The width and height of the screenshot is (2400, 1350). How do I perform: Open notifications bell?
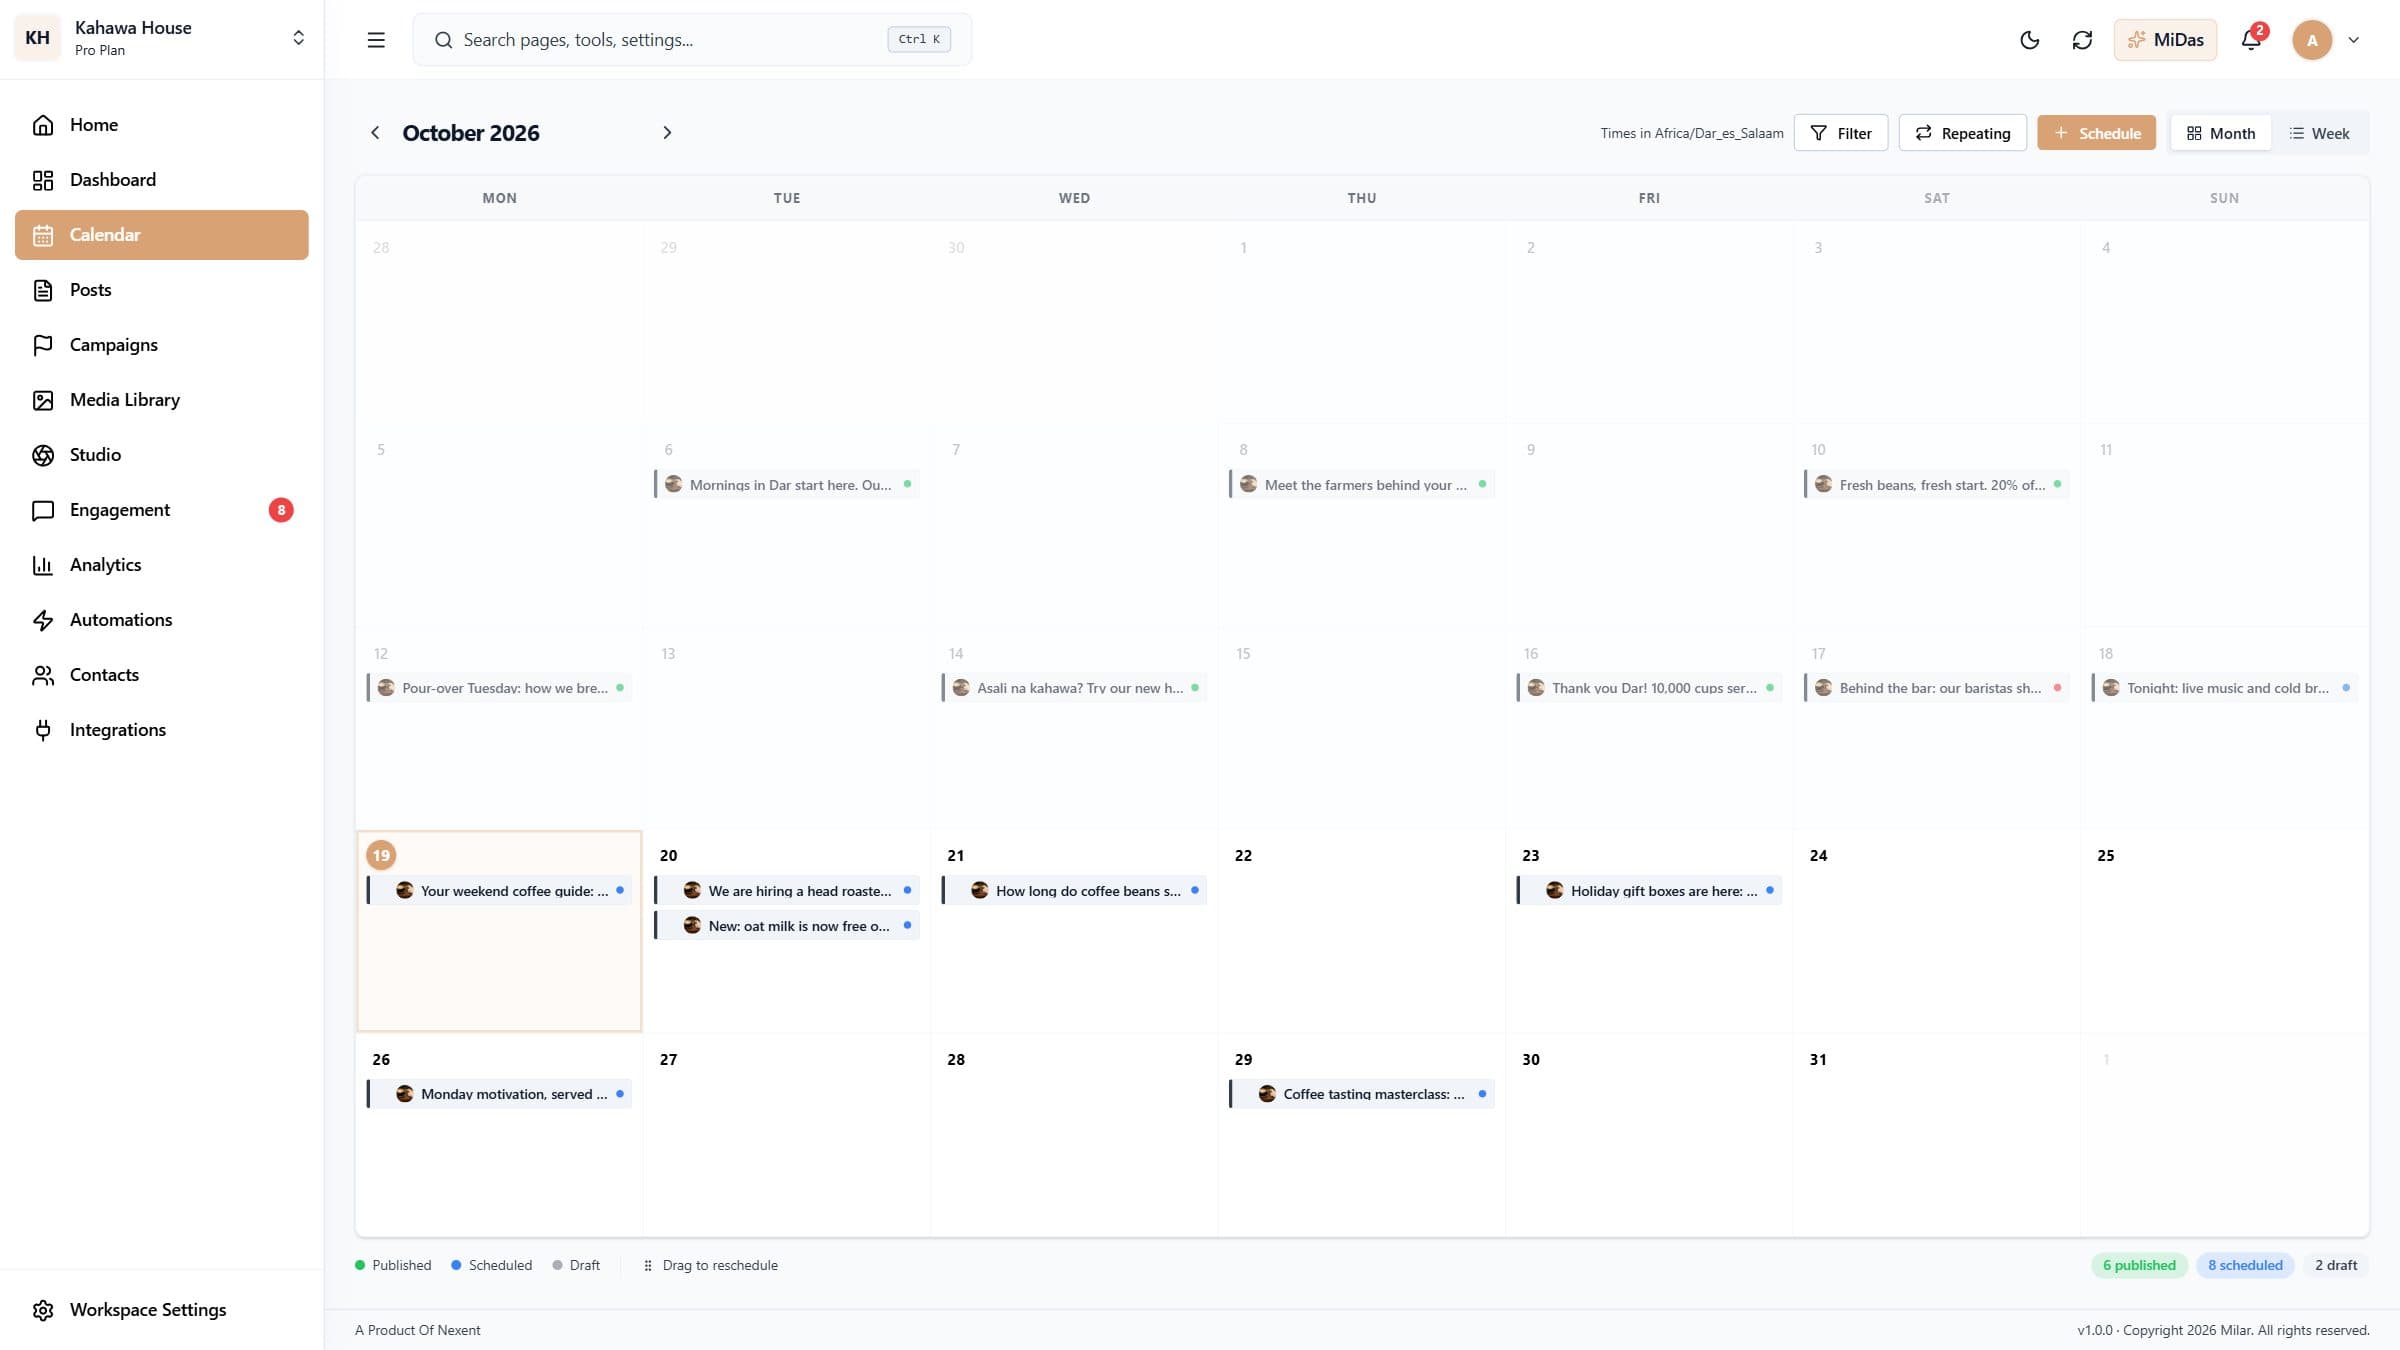click(x=2251, y=40)
